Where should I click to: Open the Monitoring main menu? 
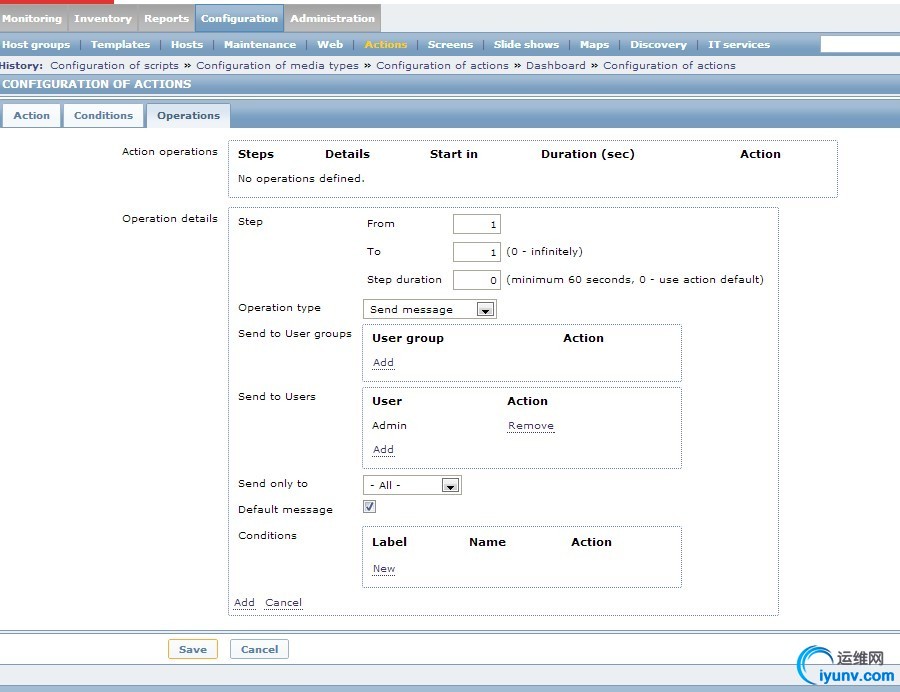coord(32,18)
